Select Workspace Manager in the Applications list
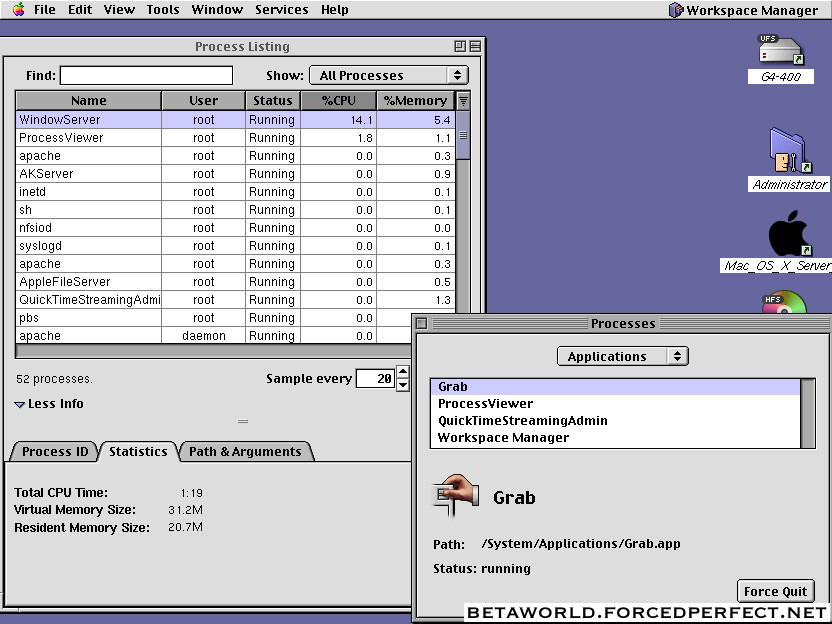This screenshot has height=624, width=832. [616, 437]
